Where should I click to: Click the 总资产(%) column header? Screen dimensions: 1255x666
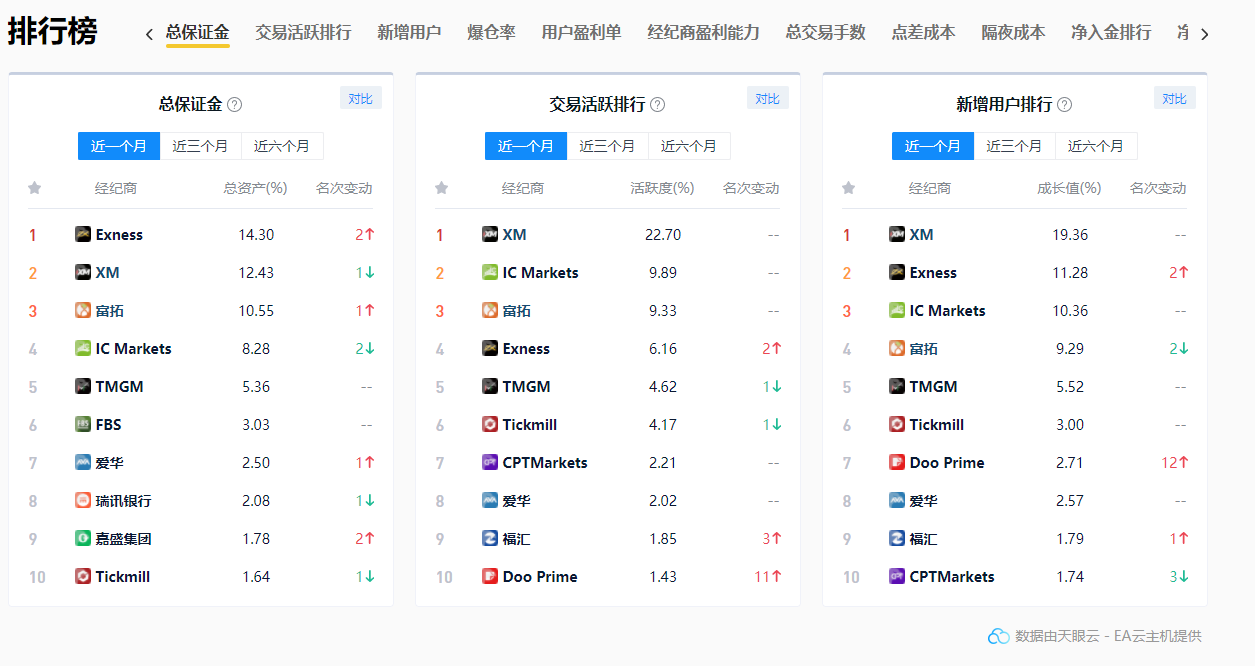click(256, 188)
